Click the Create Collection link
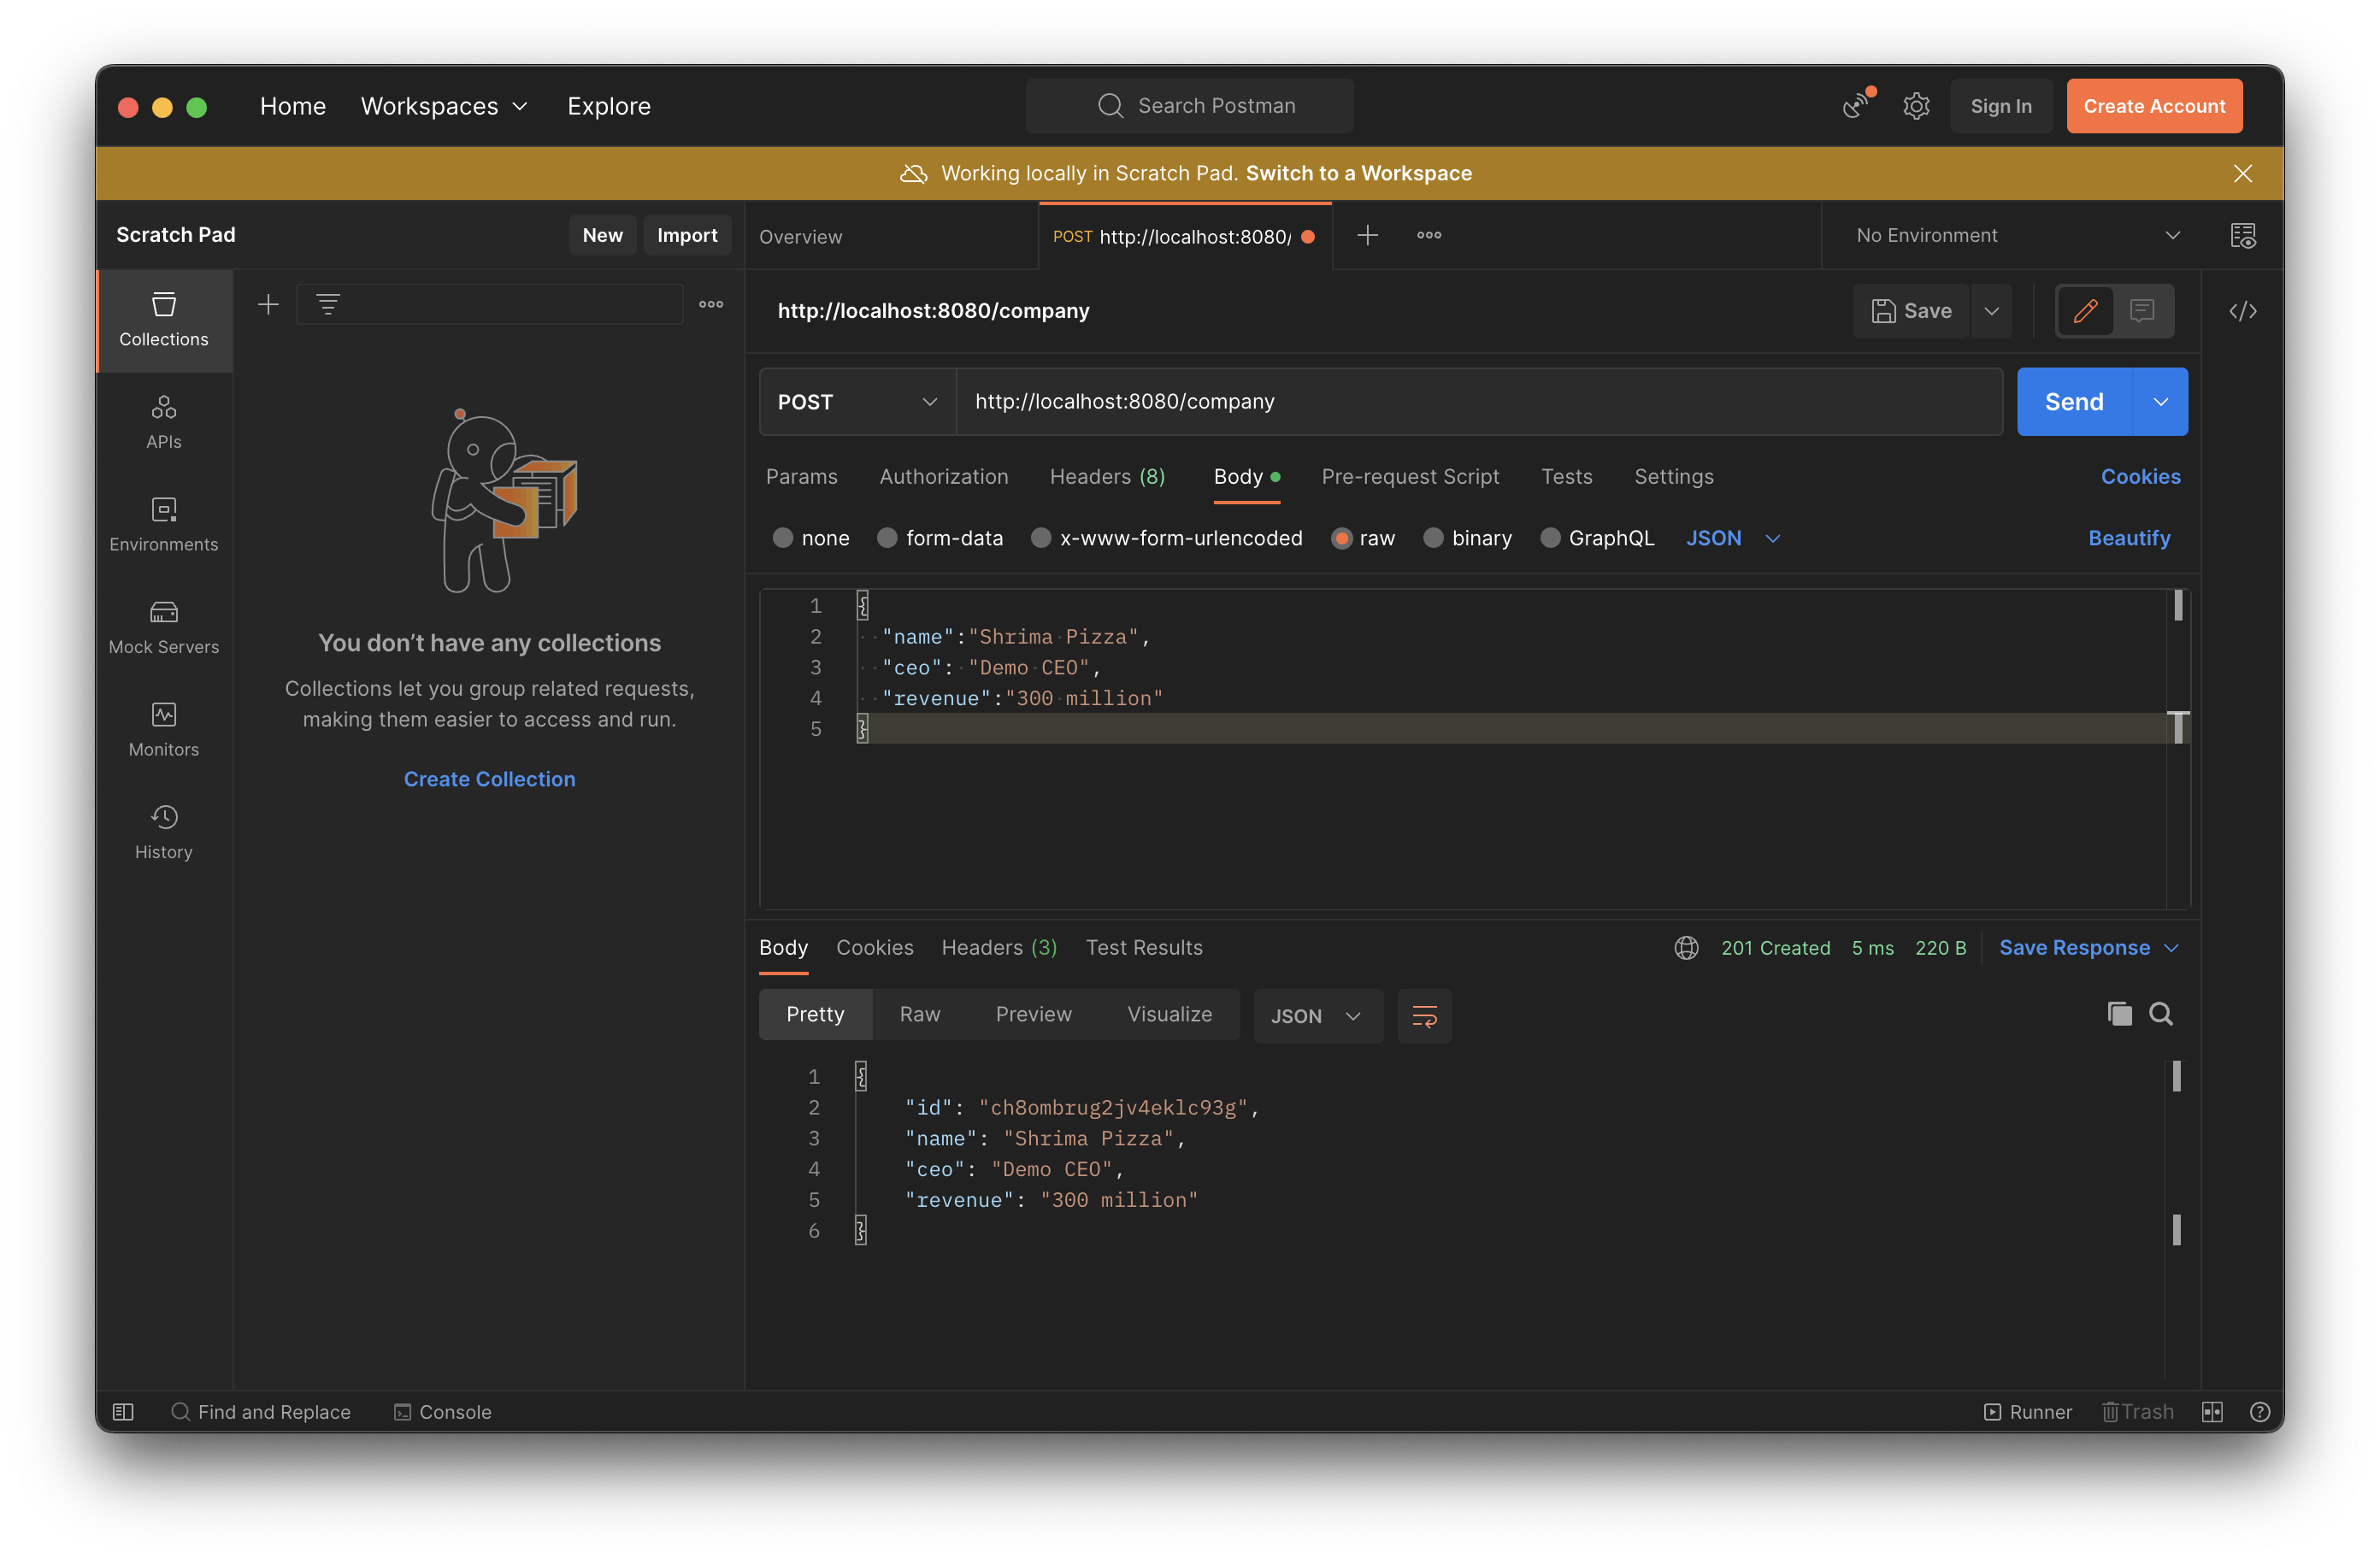 coord(489,778)
